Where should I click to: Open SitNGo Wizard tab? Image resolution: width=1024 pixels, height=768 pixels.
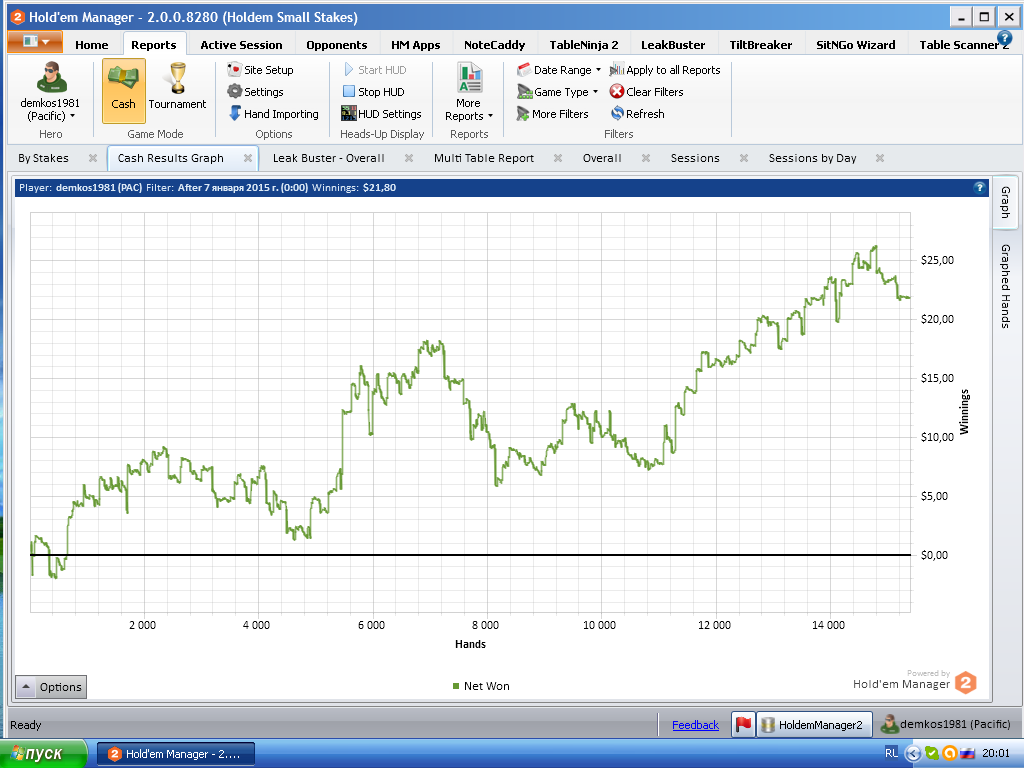coord(856,45)
